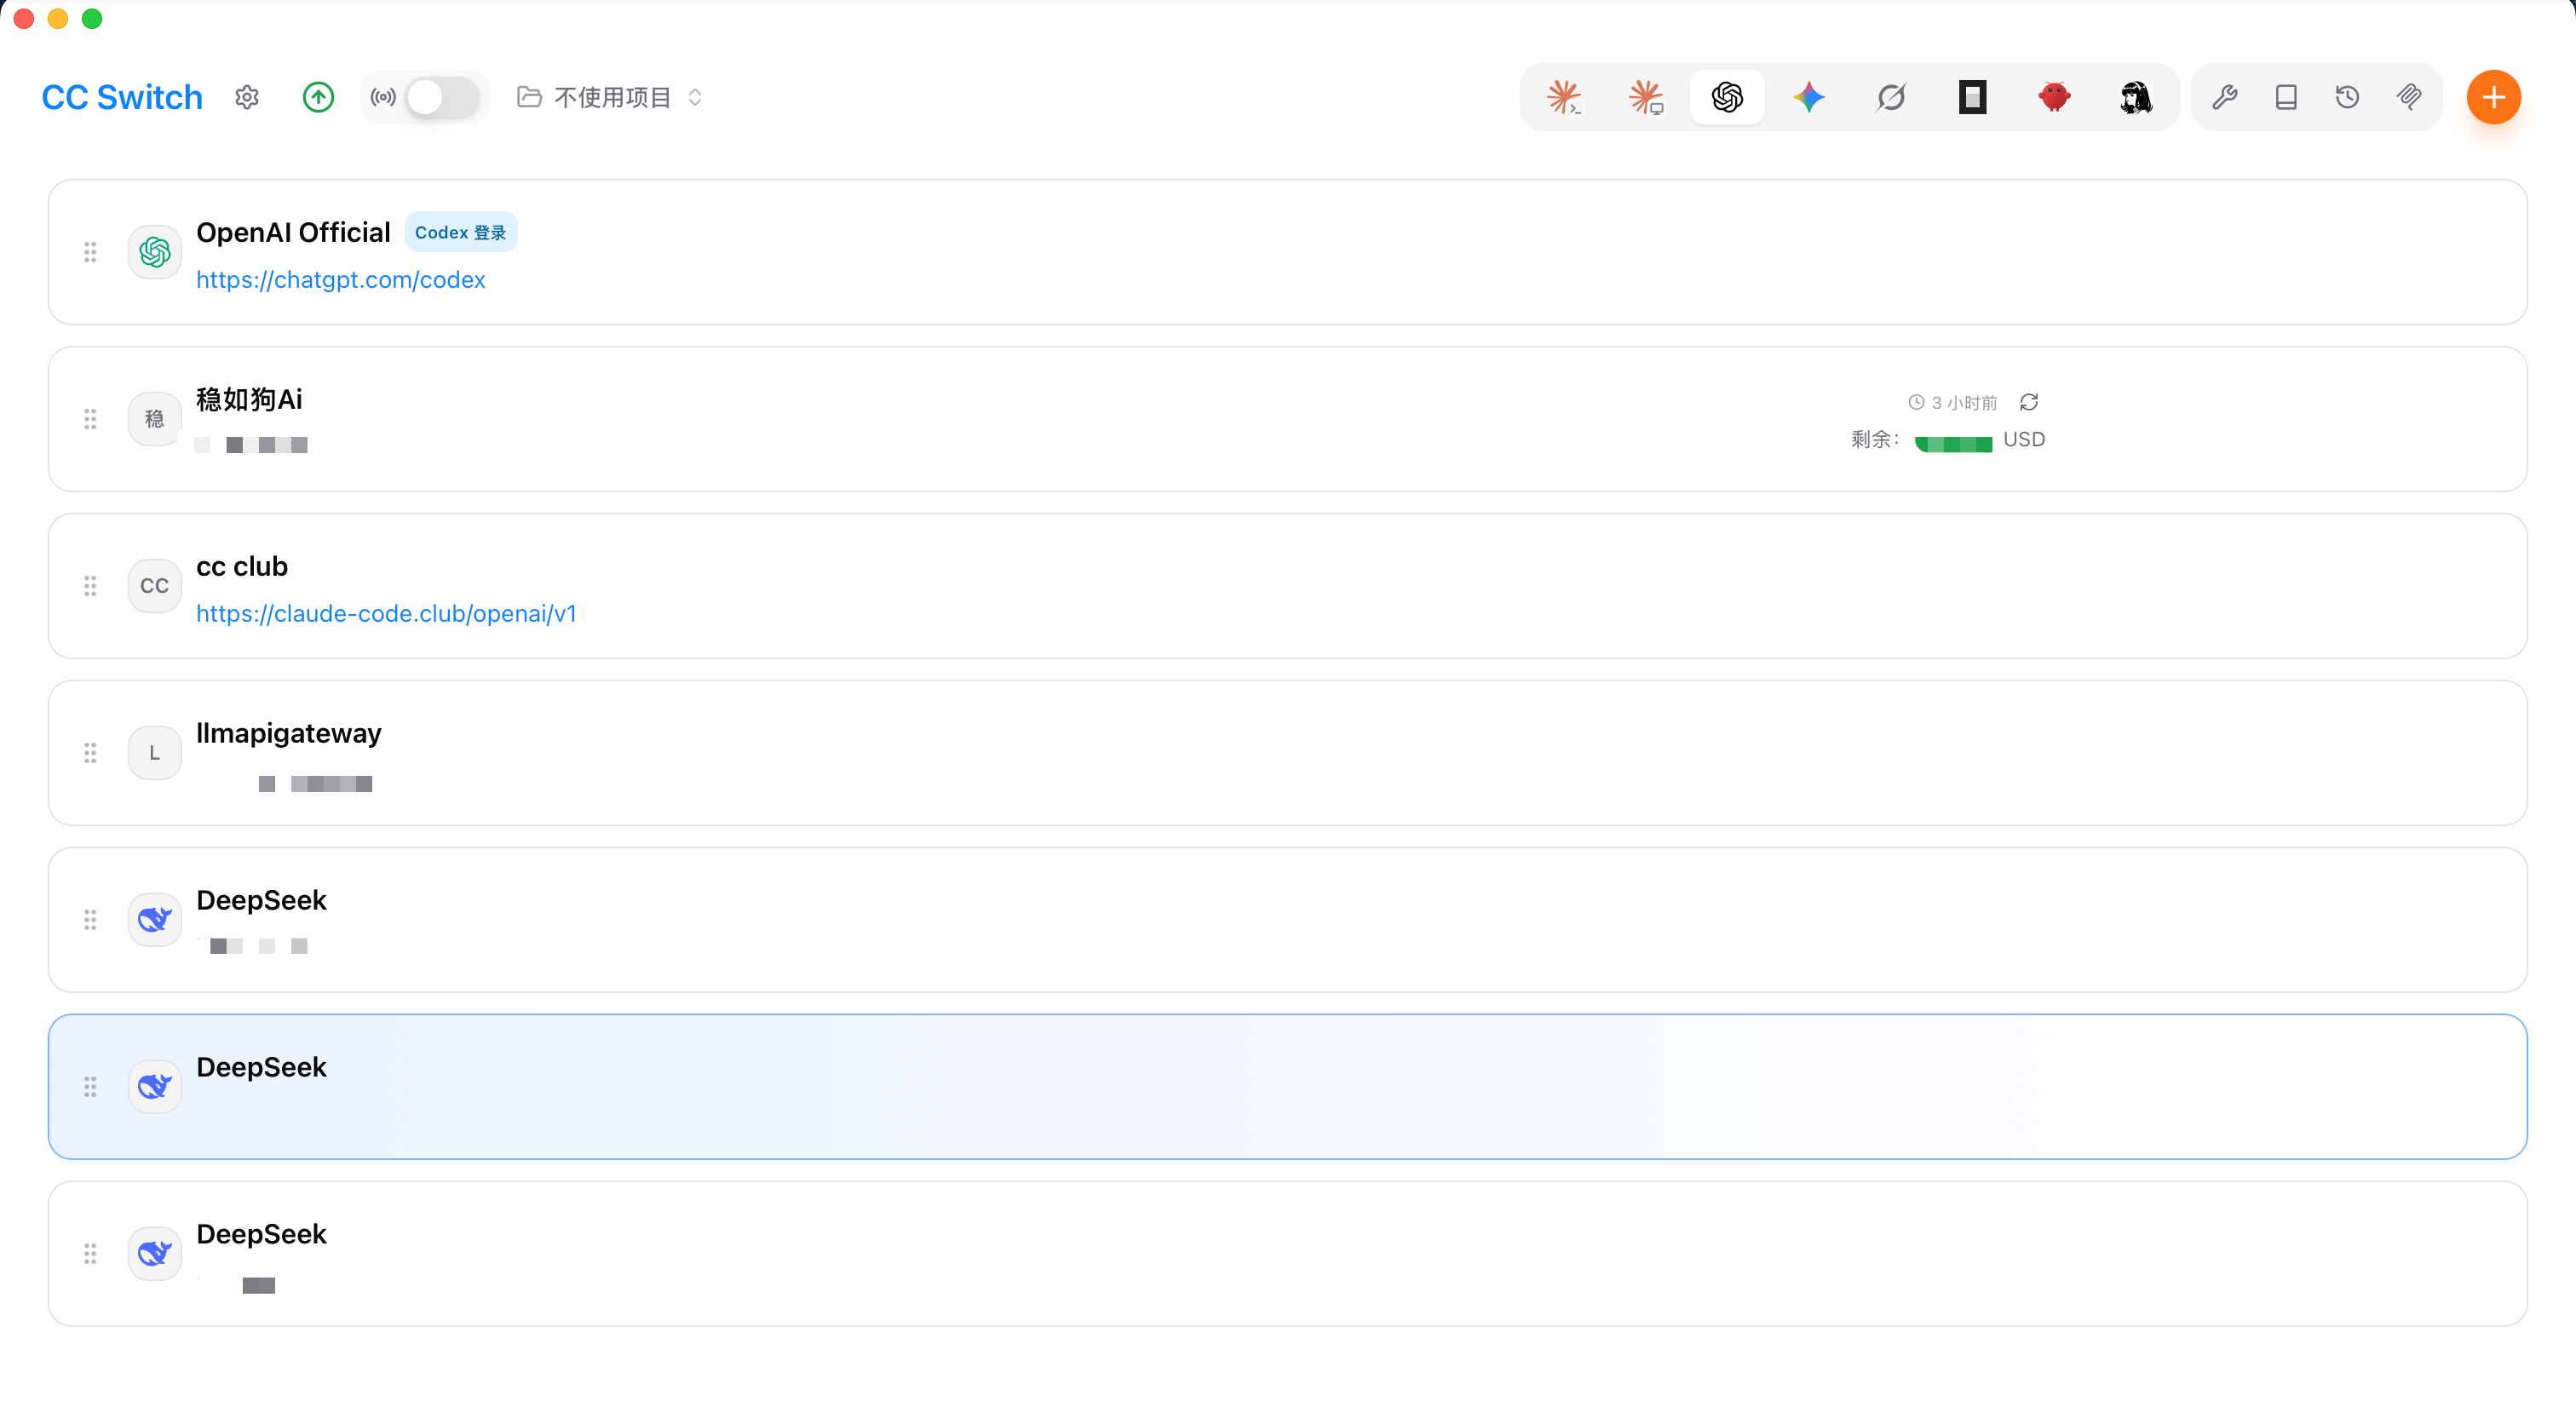
Task: Open the chatgpt.com/codex link
Action: tap(340, 279)
